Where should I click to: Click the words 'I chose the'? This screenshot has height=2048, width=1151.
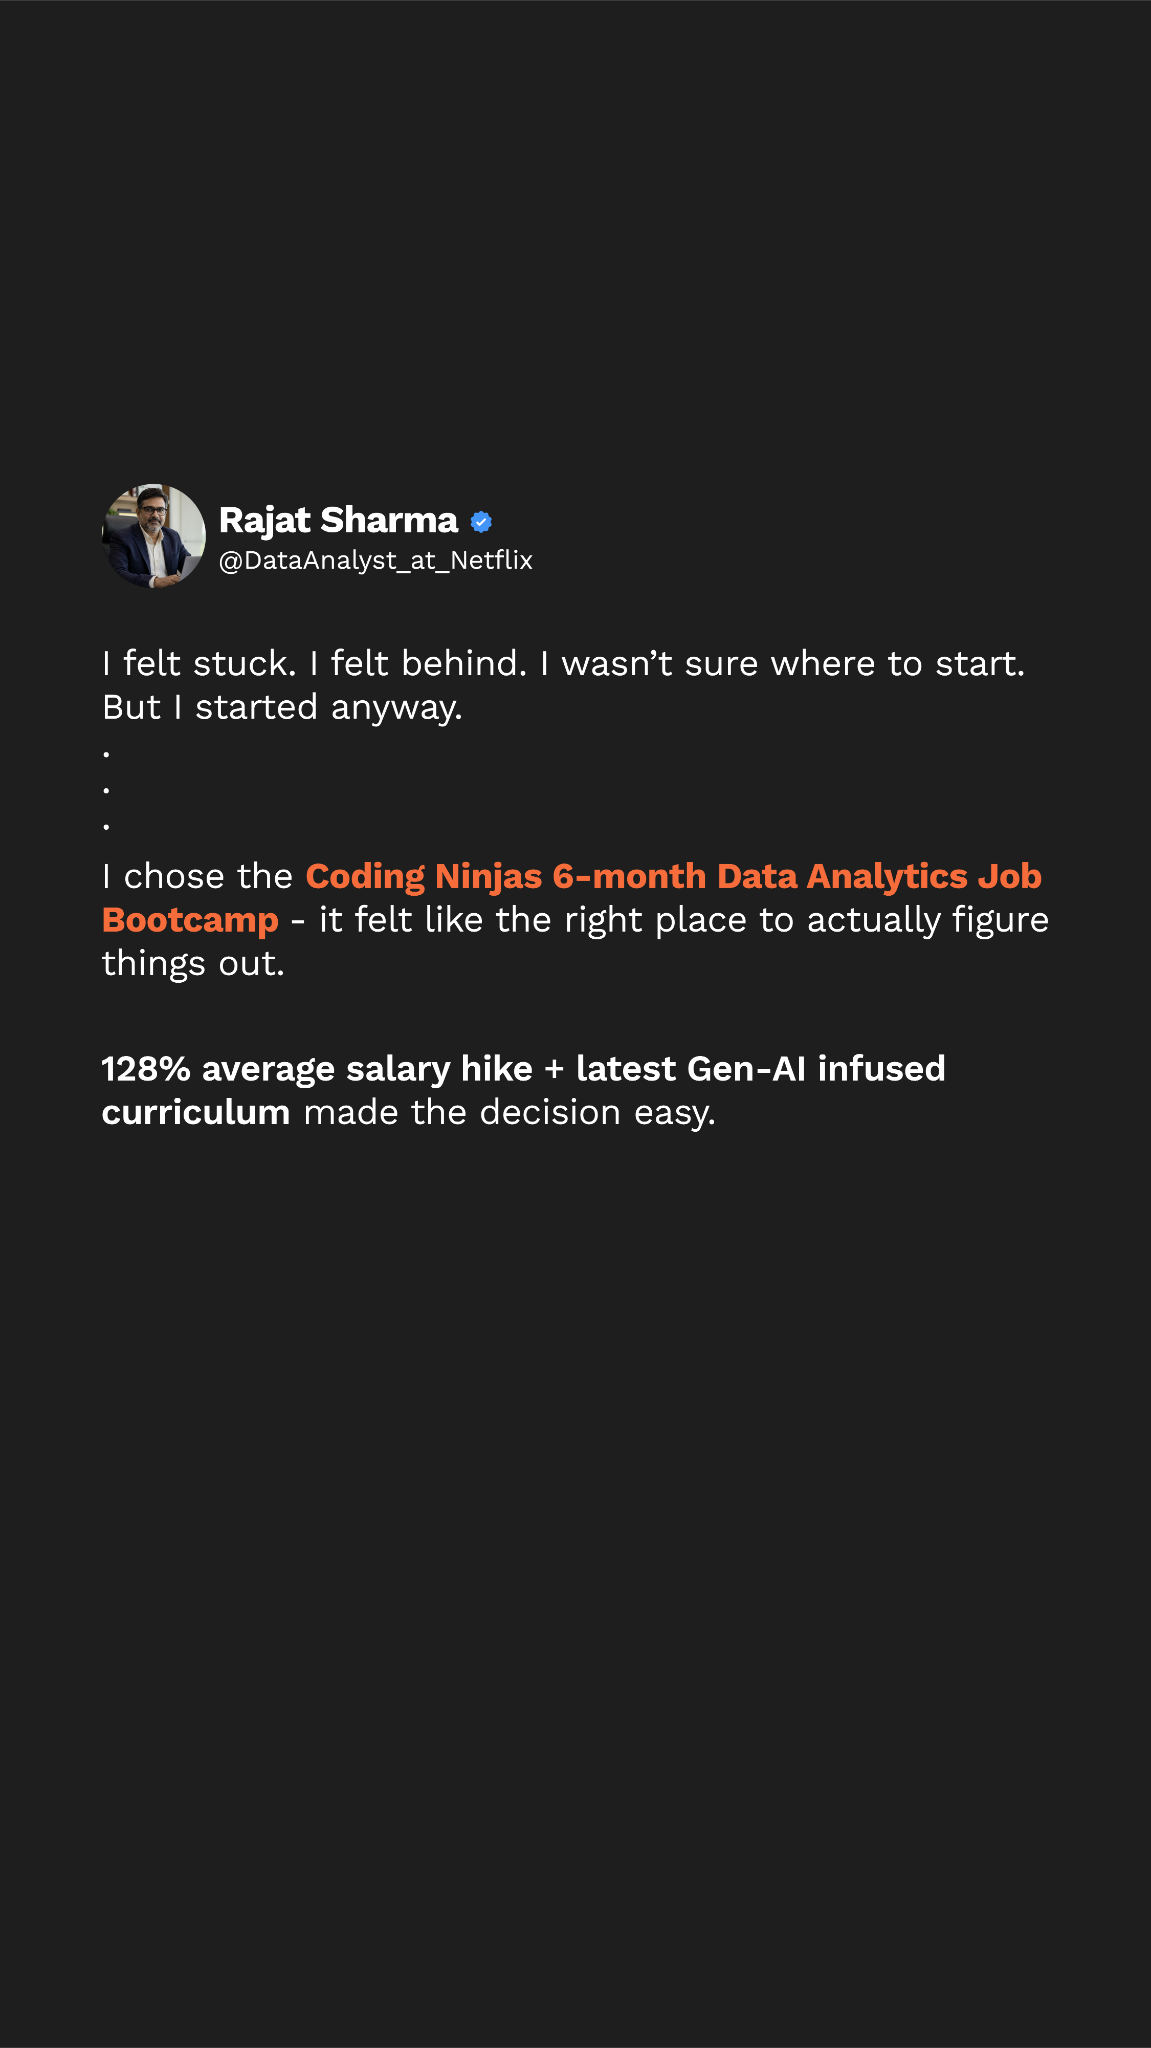[x=197, y=877]
